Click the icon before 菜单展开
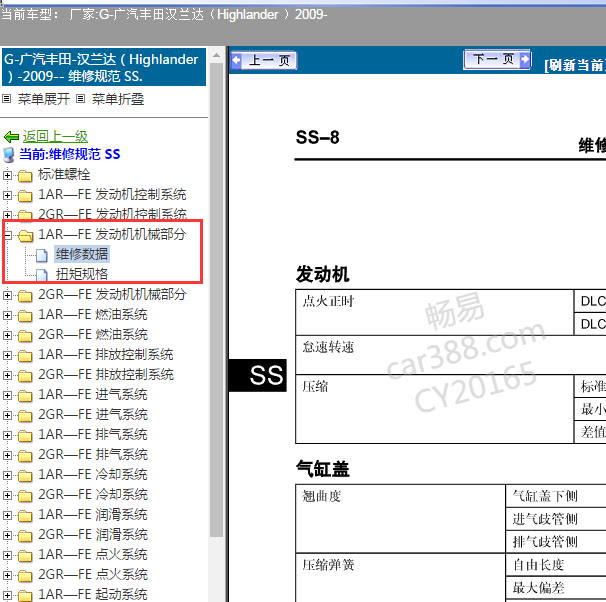 pyautogui.click(x=6, y=99)
